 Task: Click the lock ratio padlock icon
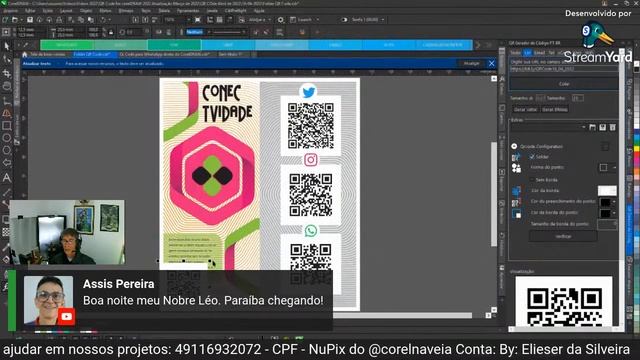click(111, 32)
